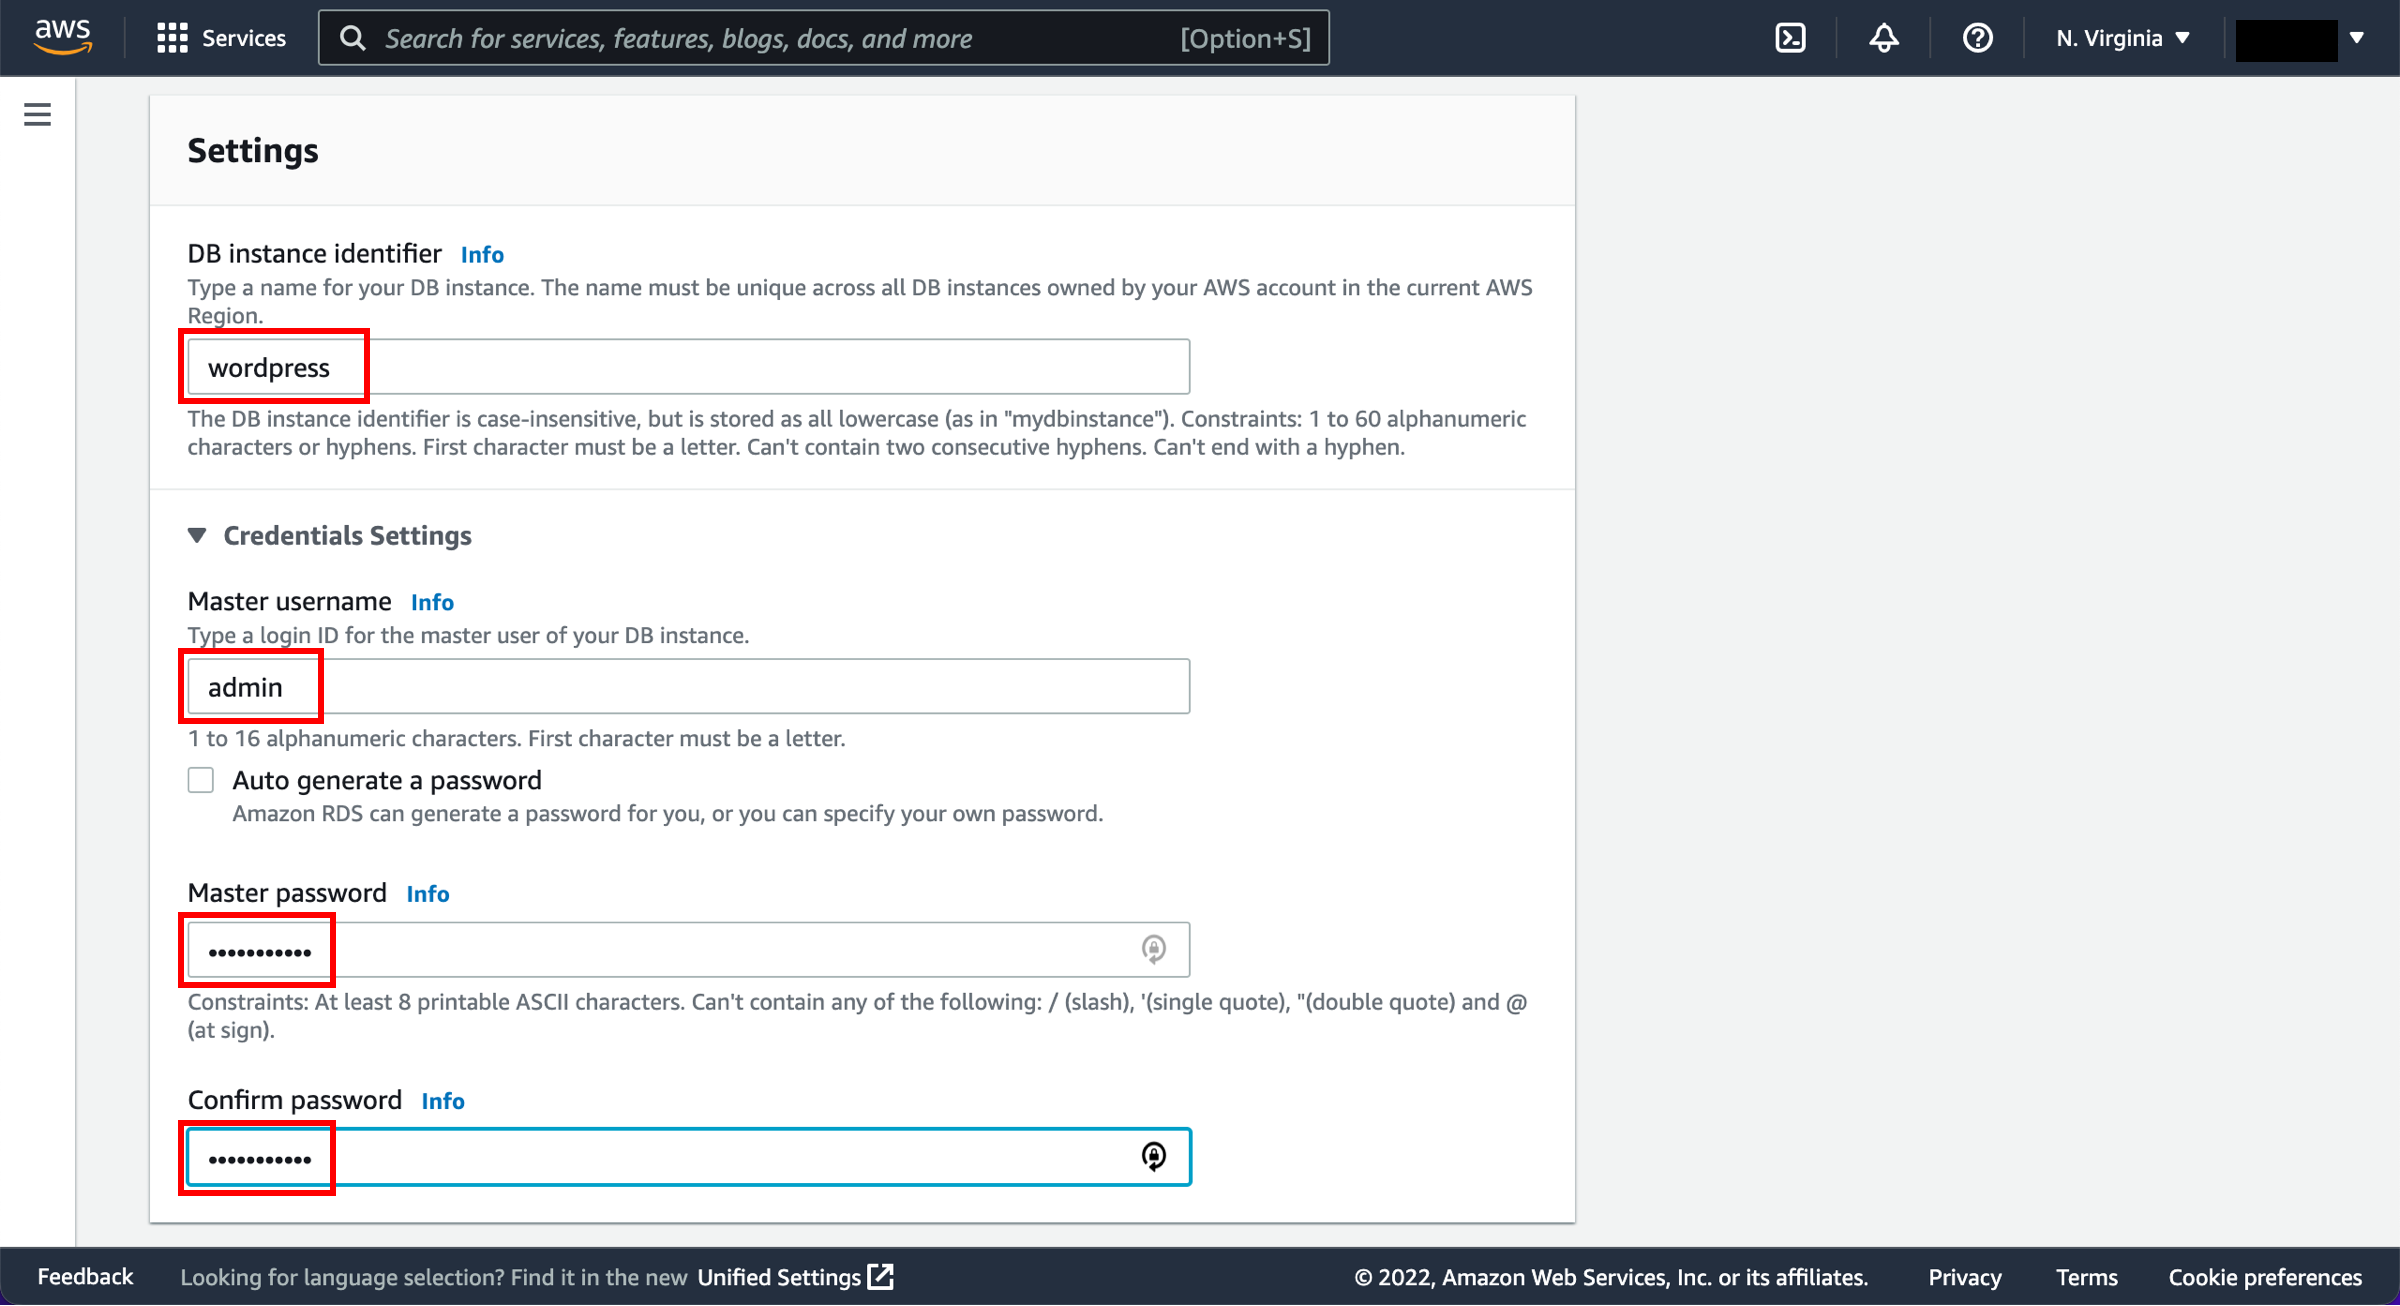This screenshot has width=2400, height=1306.
Task: Open the notifications bell
Action: point(1884,38)
